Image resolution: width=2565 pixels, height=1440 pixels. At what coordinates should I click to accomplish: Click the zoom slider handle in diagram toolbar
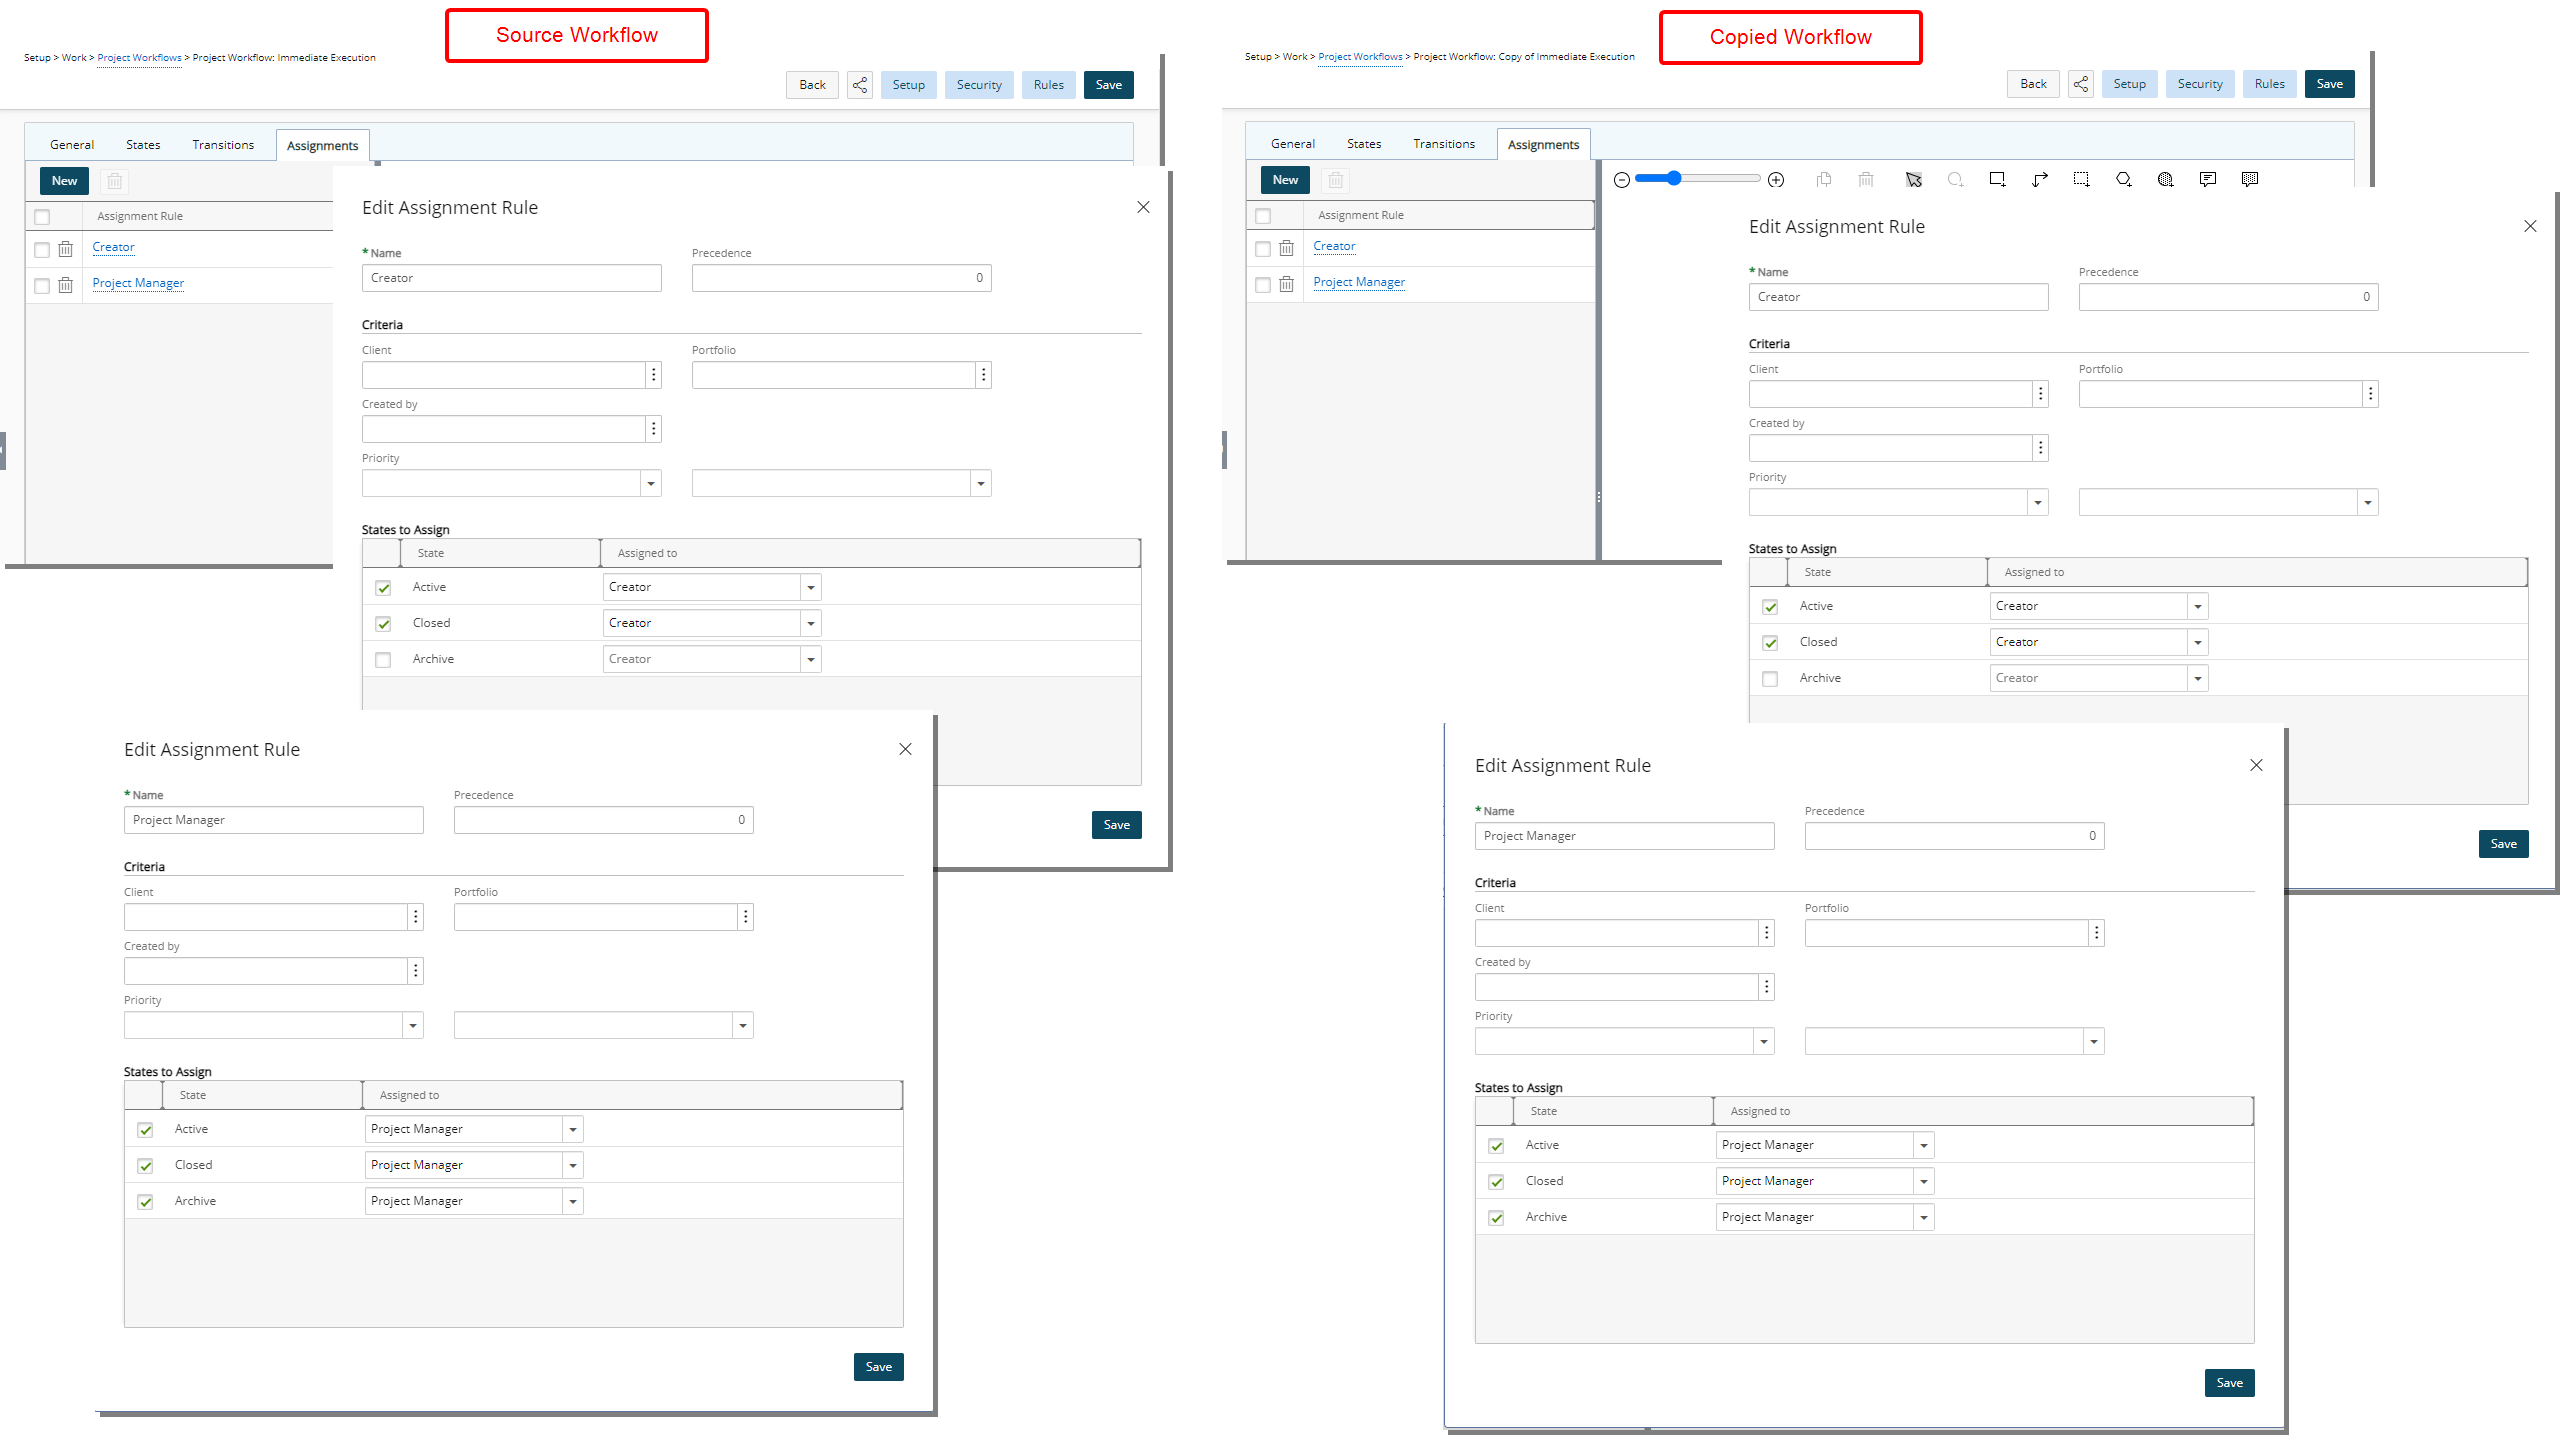point(1674,178)
